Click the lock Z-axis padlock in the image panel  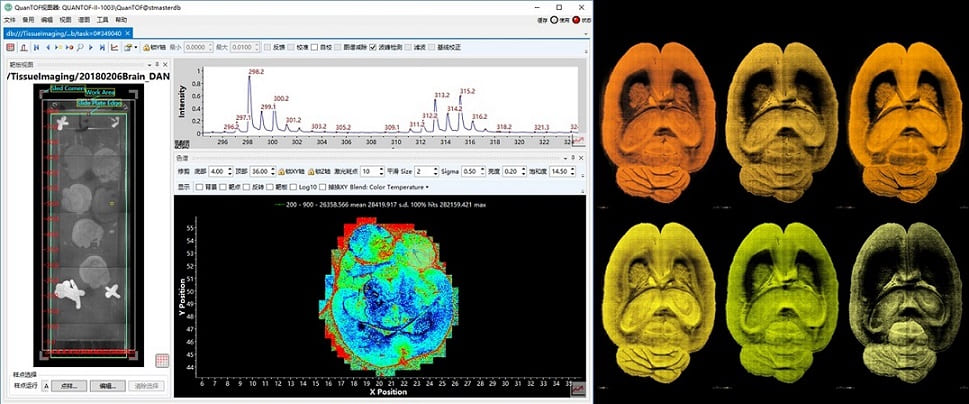pos(311,172)
